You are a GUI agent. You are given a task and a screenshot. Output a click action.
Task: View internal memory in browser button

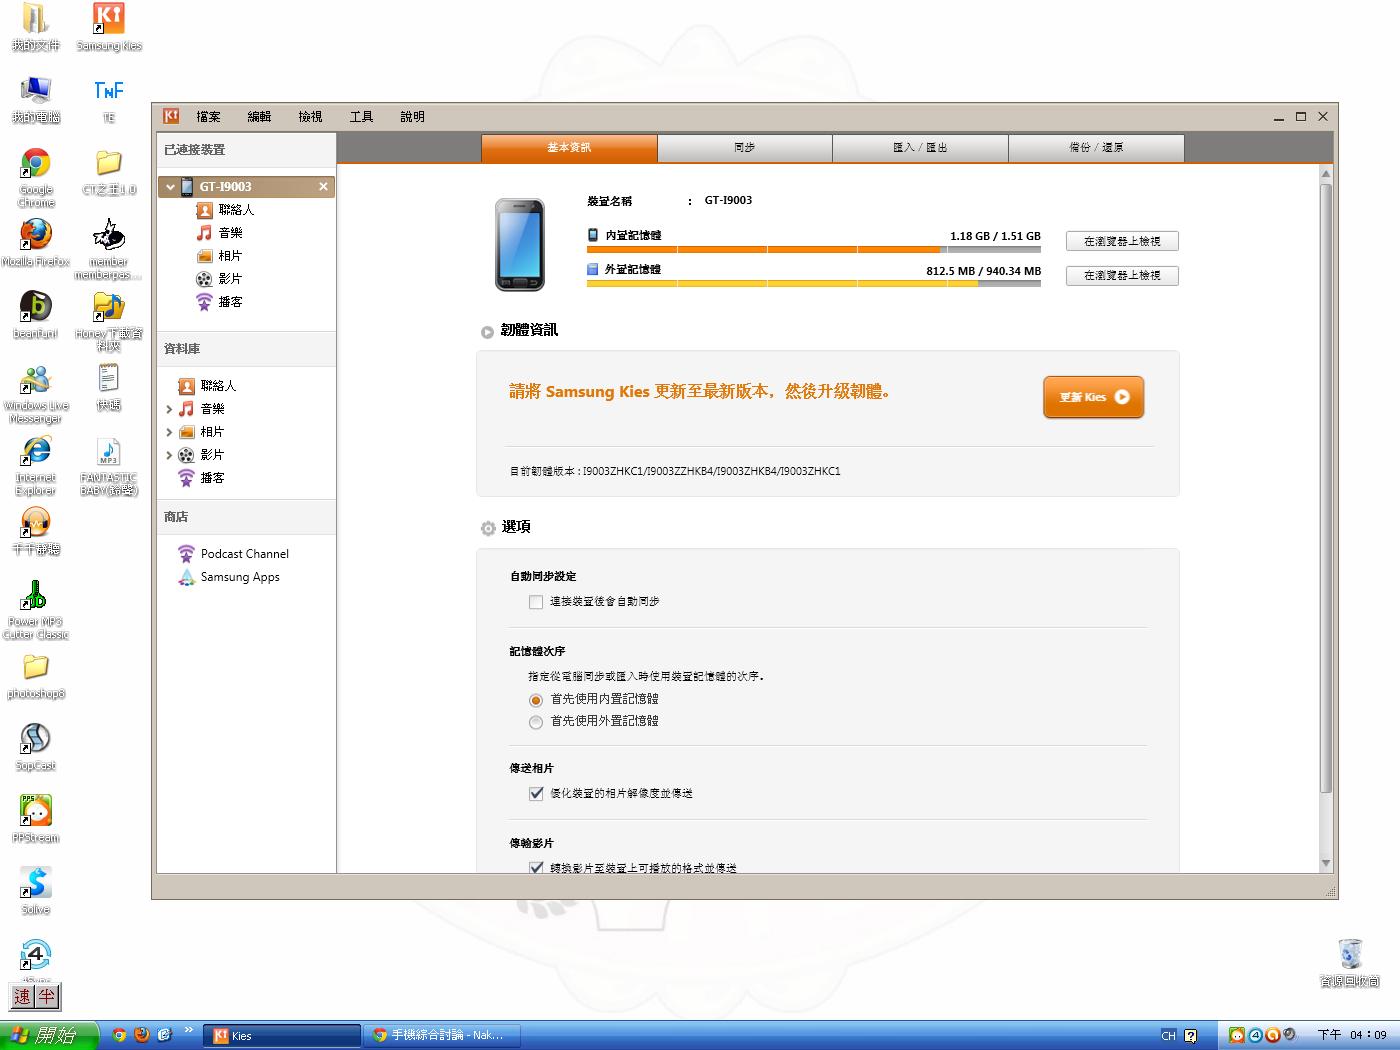(1122, 241)
